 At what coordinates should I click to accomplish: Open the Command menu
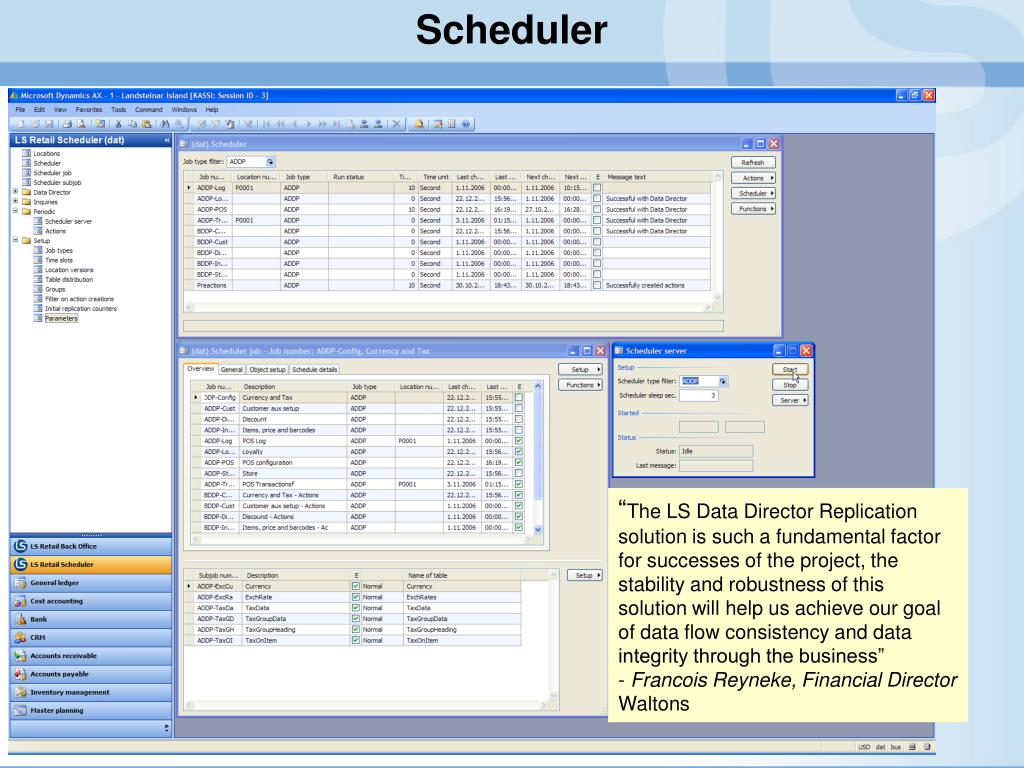pyautogui.click(x=149, y=110)
